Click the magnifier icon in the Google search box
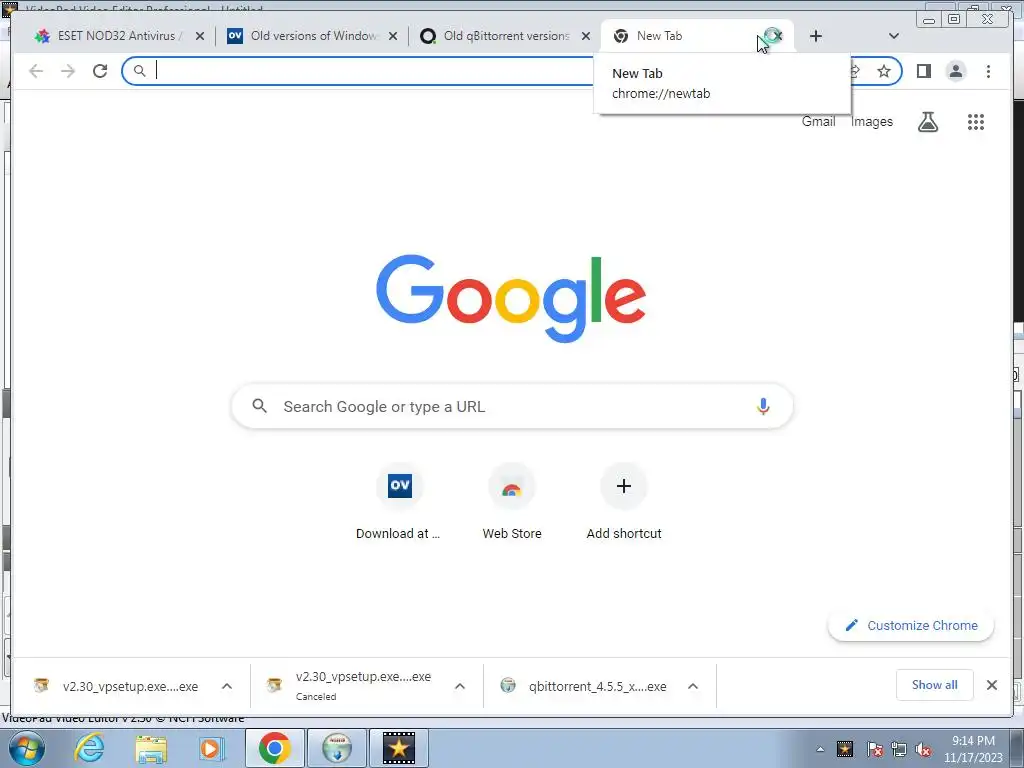Screen dimensions: 1024x768 click(x=259, y=406)
